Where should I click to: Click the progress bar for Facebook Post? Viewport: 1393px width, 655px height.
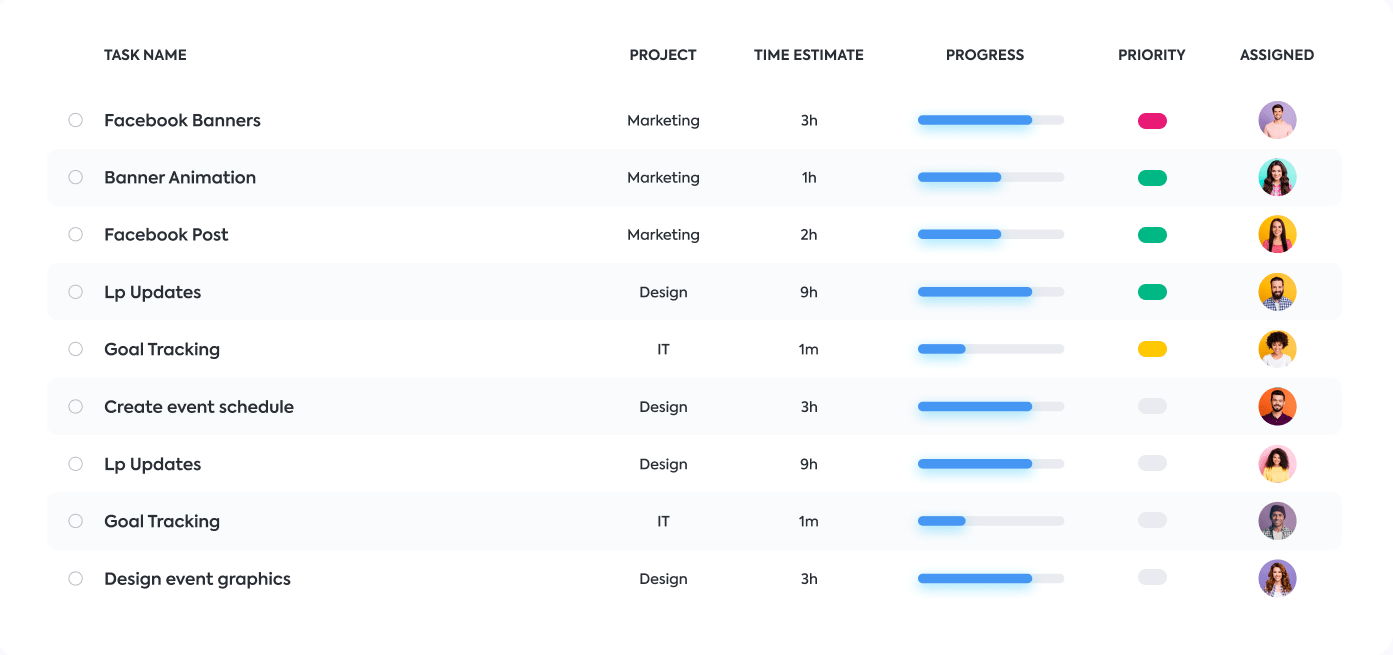pyautogui.click(x=990, y=235)
